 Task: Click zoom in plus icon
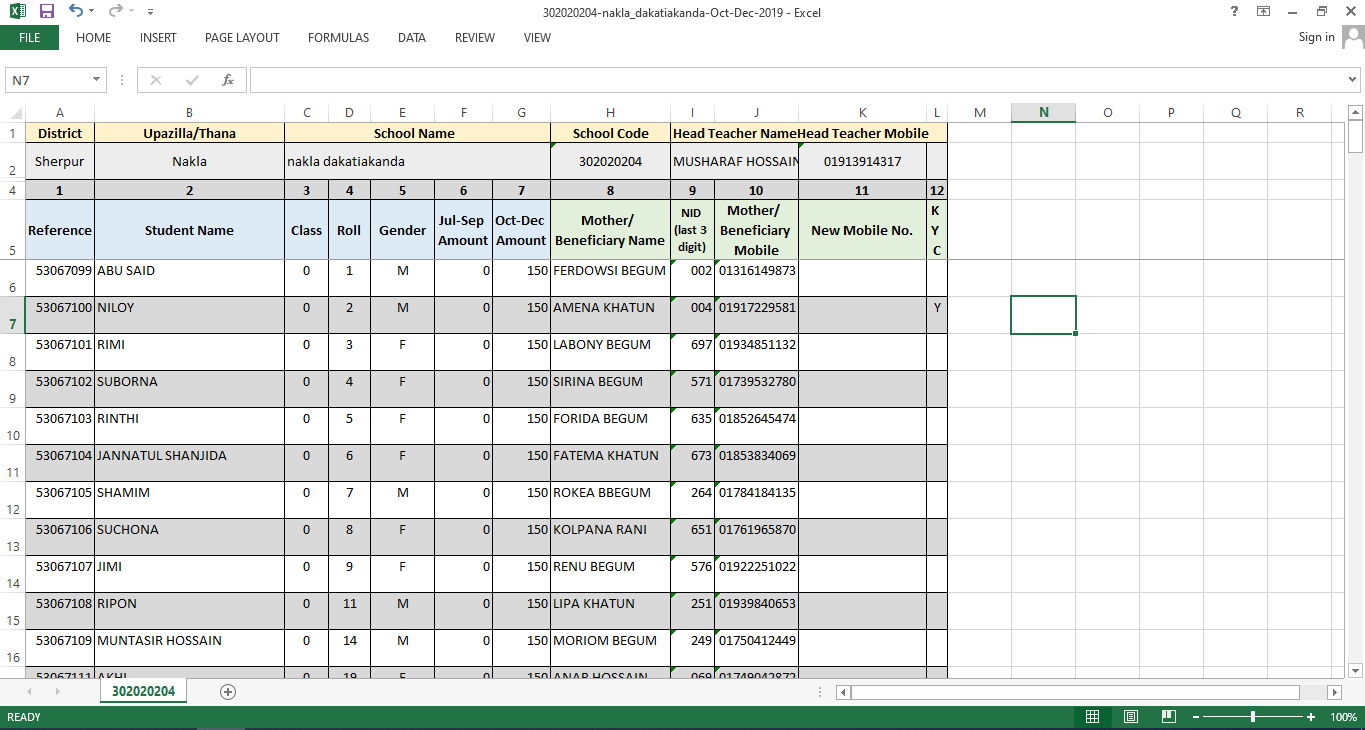coord(1311,717)
